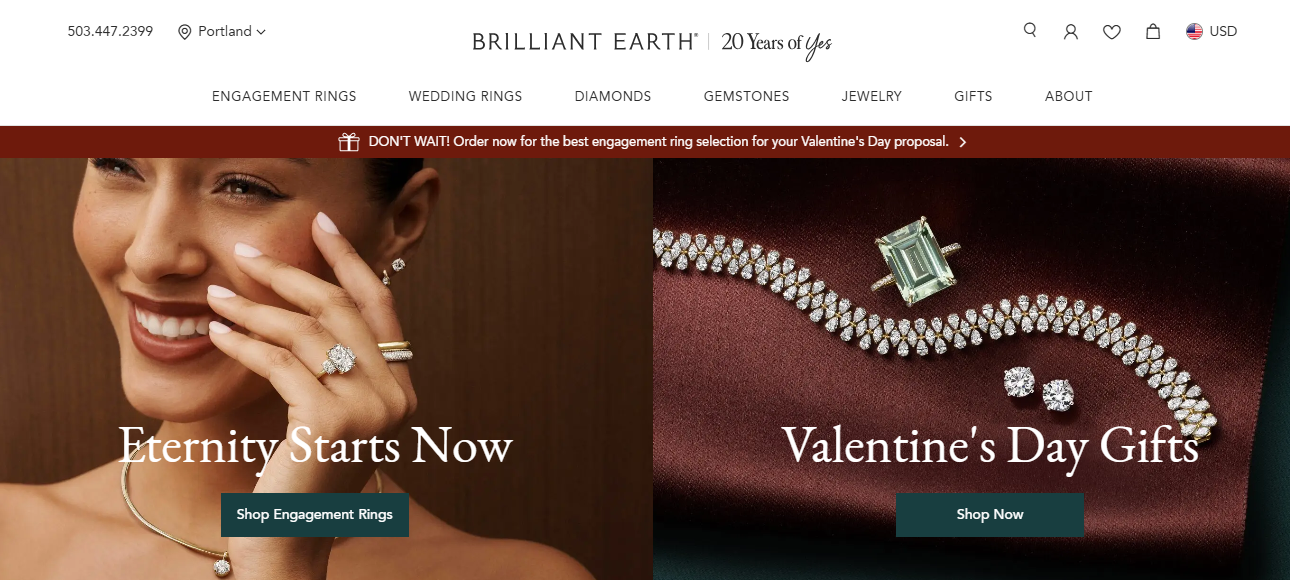Screen dimensions: 1290x580
Task: Click the banner's right chevron arrow
Action: [963, 142]
